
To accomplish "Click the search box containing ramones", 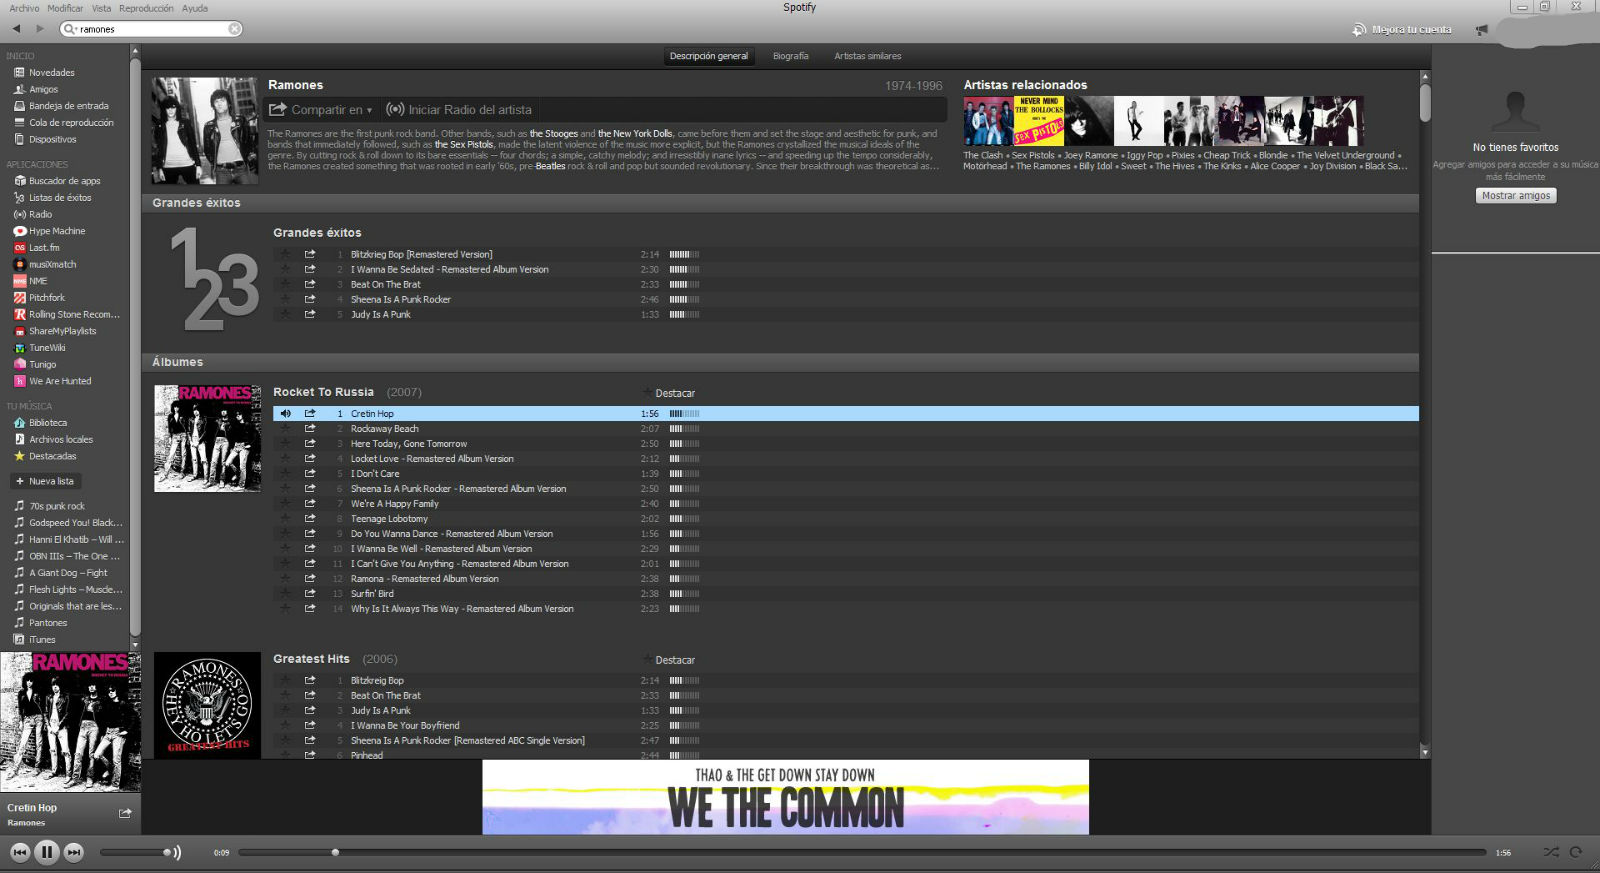I will (150, 29).
